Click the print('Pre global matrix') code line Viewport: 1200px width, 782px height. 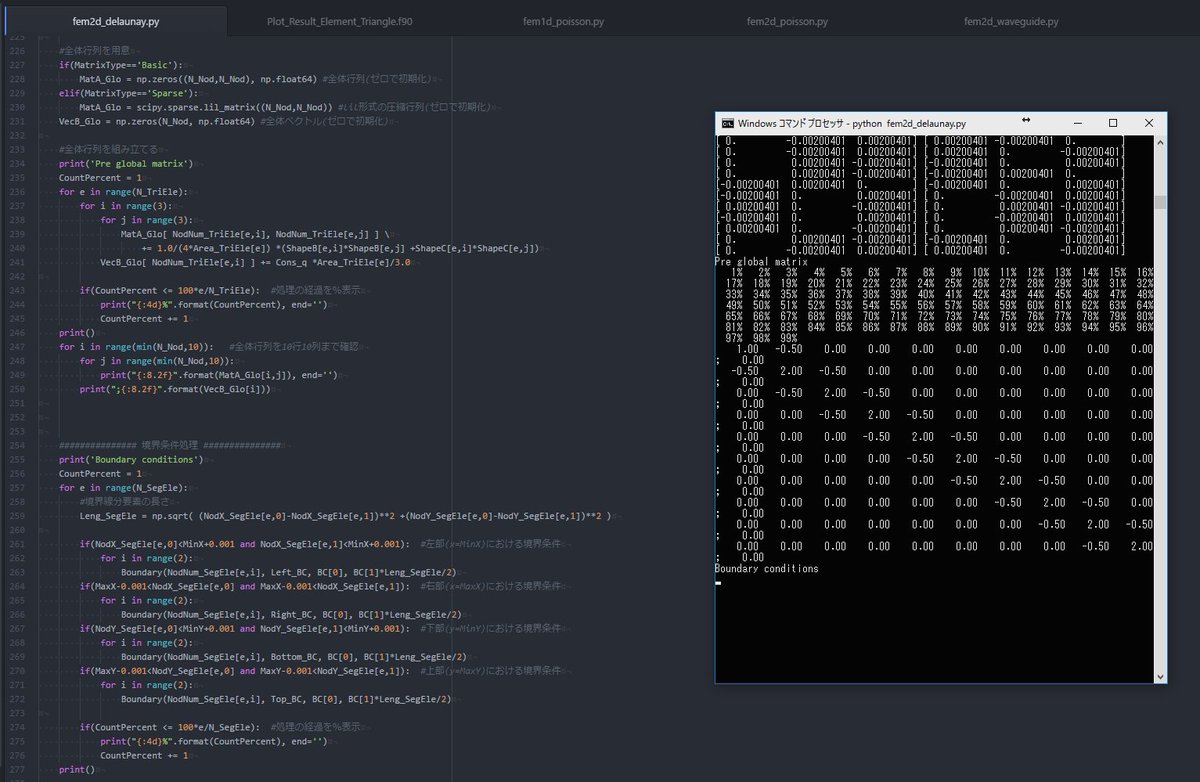pos(125,163)
